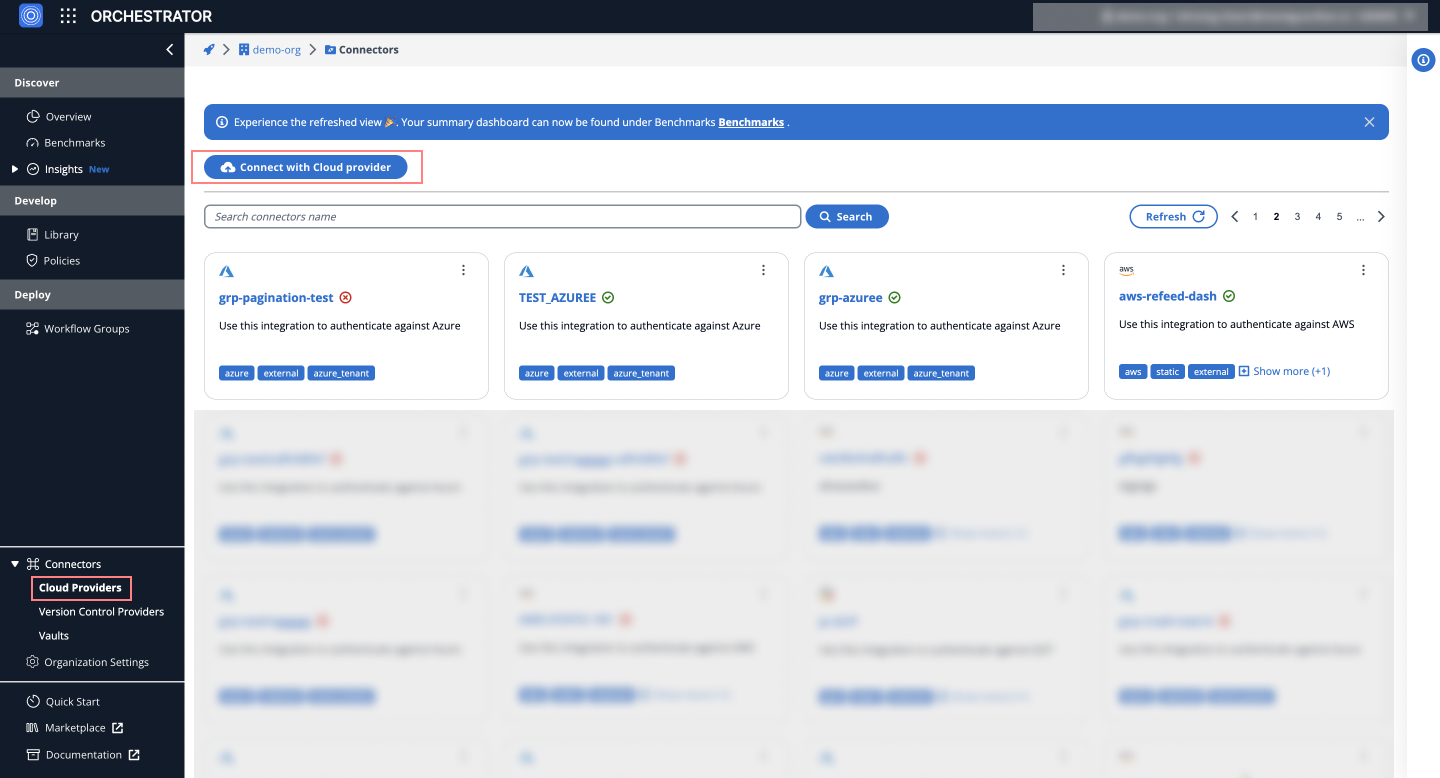Go to page 1
The height and width of the screenshot is (778, 1440).
[x=1256, y=217]
